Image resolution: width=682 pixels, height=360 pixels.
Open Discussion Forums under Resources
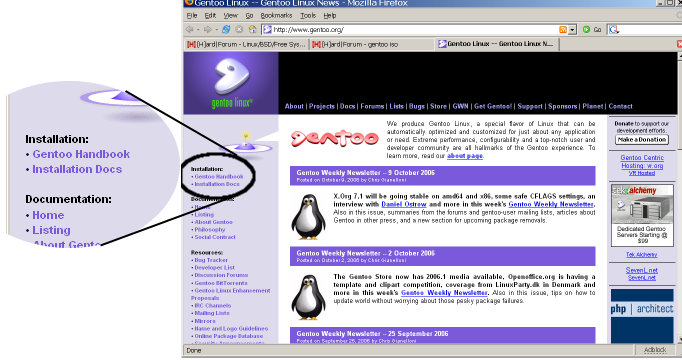(x=221, y=275)
